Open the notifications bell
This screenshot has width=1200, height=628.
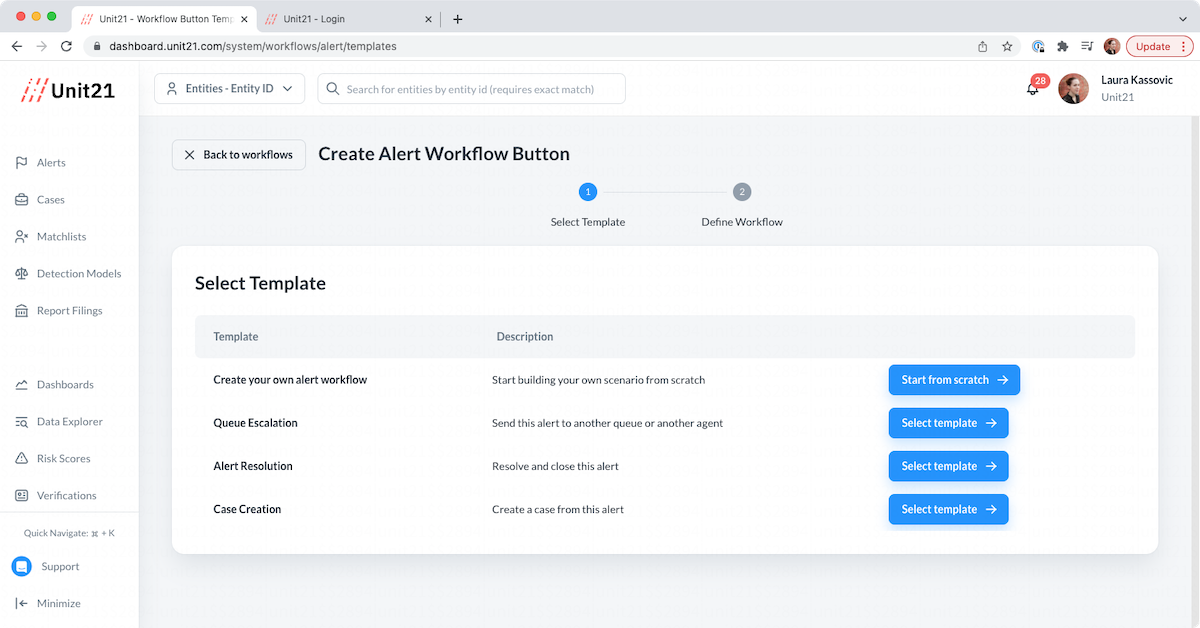1033,89
